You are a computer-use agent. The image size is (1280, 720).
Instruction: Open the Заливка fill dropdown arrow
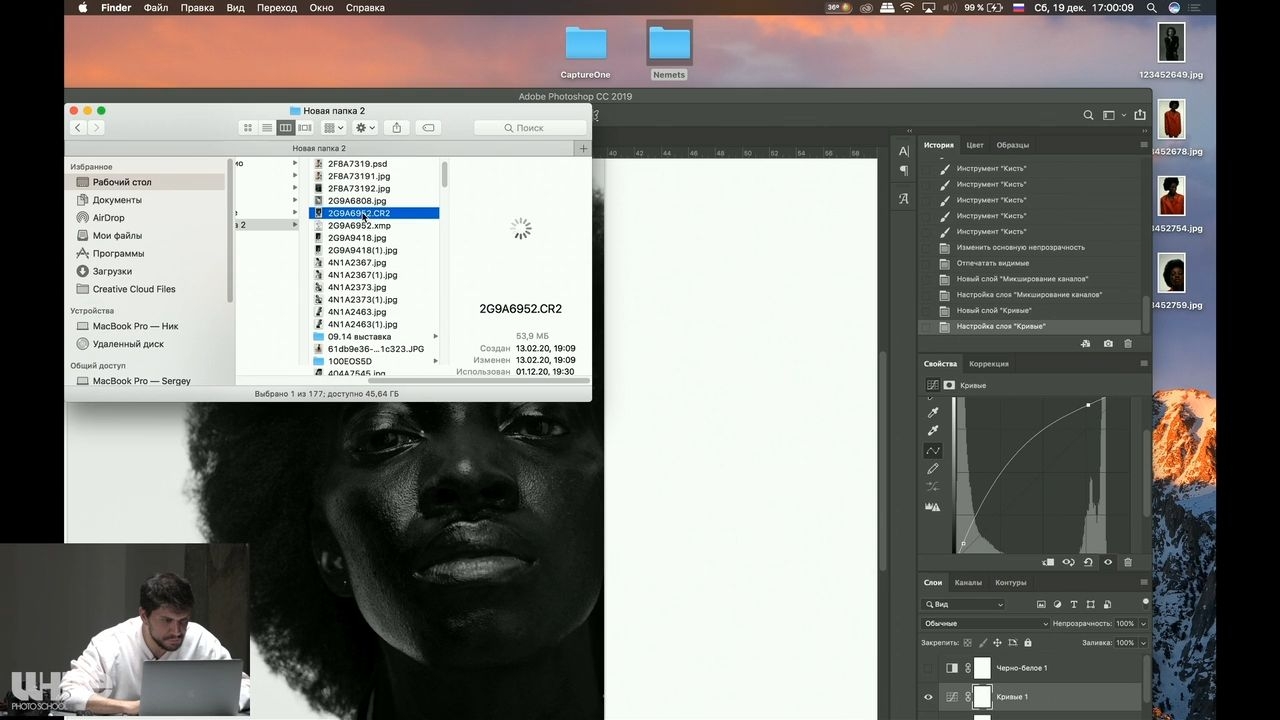coord(1143,643)
